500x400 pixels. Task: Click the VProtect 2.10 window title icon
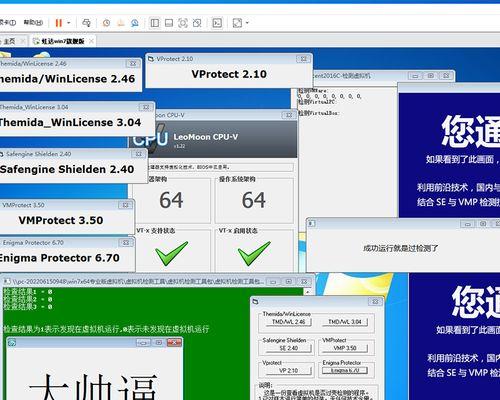tap(151, 59)
